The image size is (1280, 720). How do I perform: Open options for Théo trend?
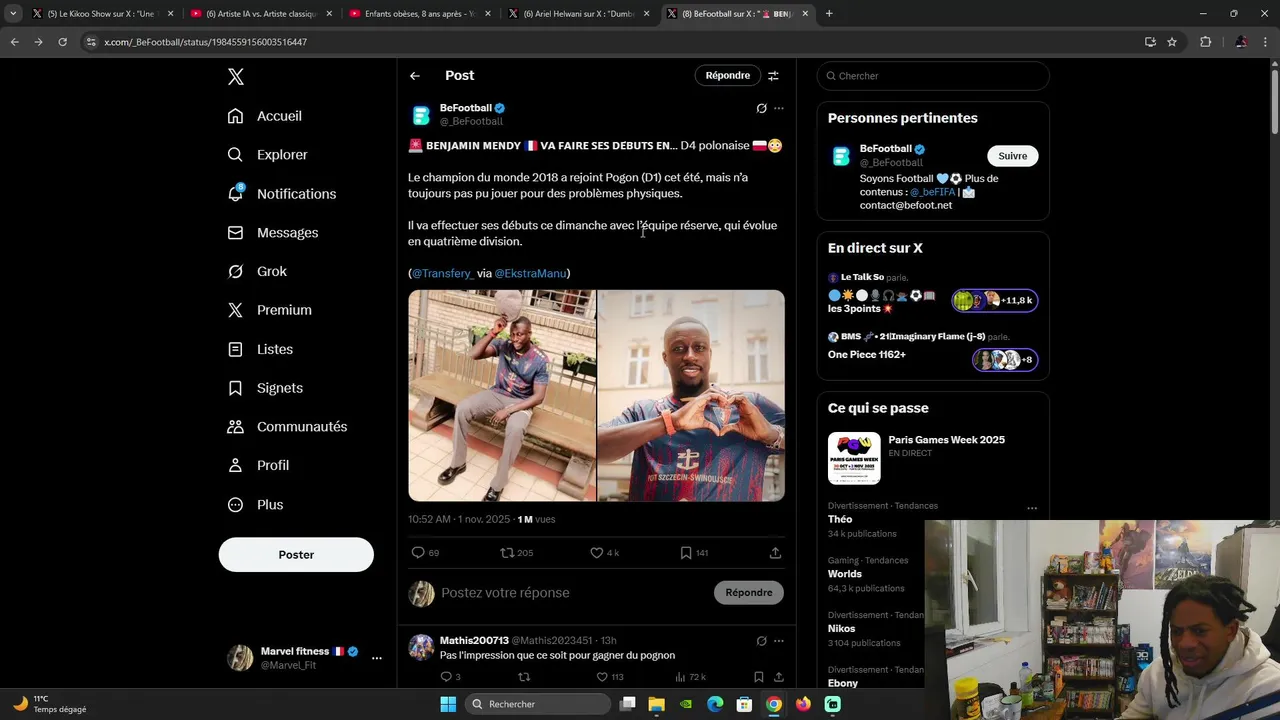pyautogui.click(x=1032, y=508)
